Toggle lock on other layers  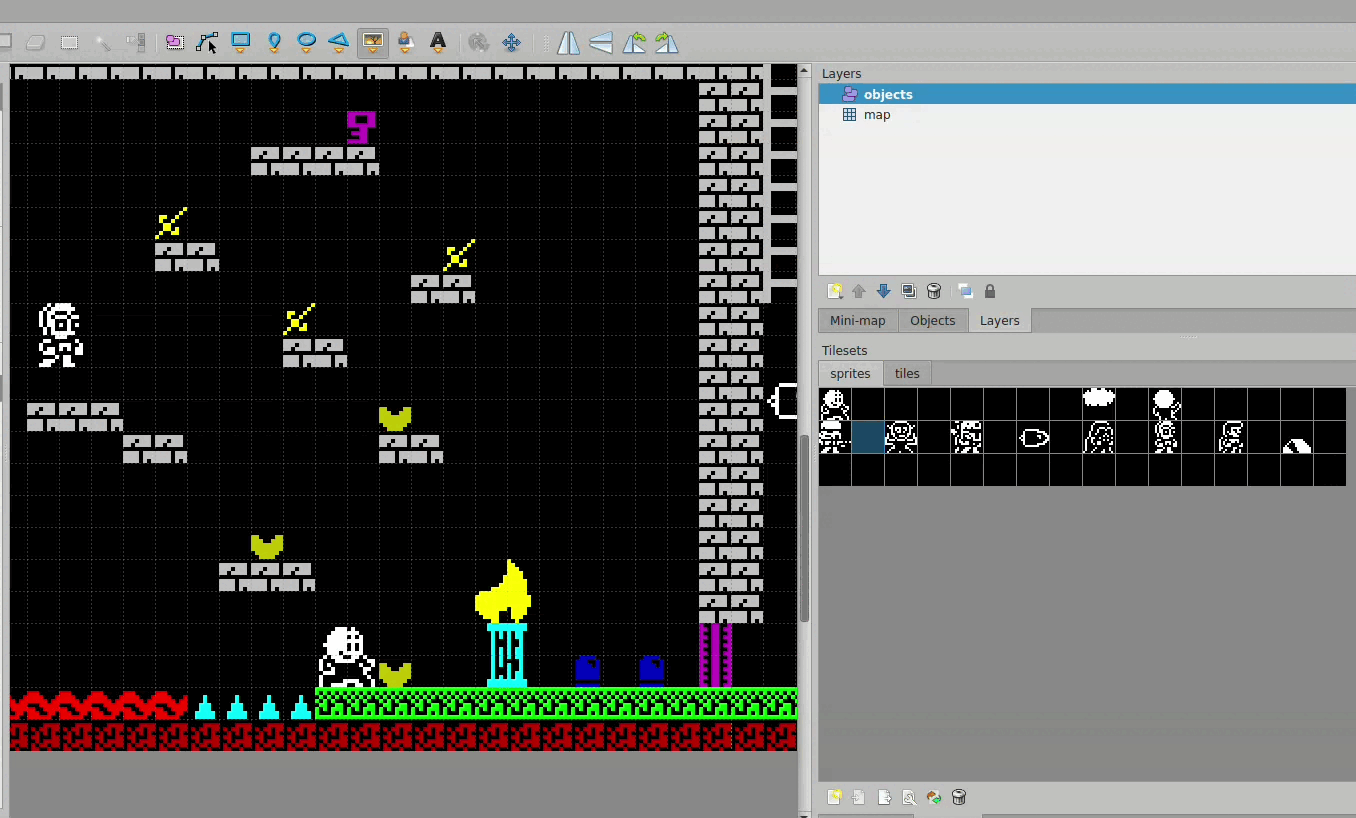990,291
